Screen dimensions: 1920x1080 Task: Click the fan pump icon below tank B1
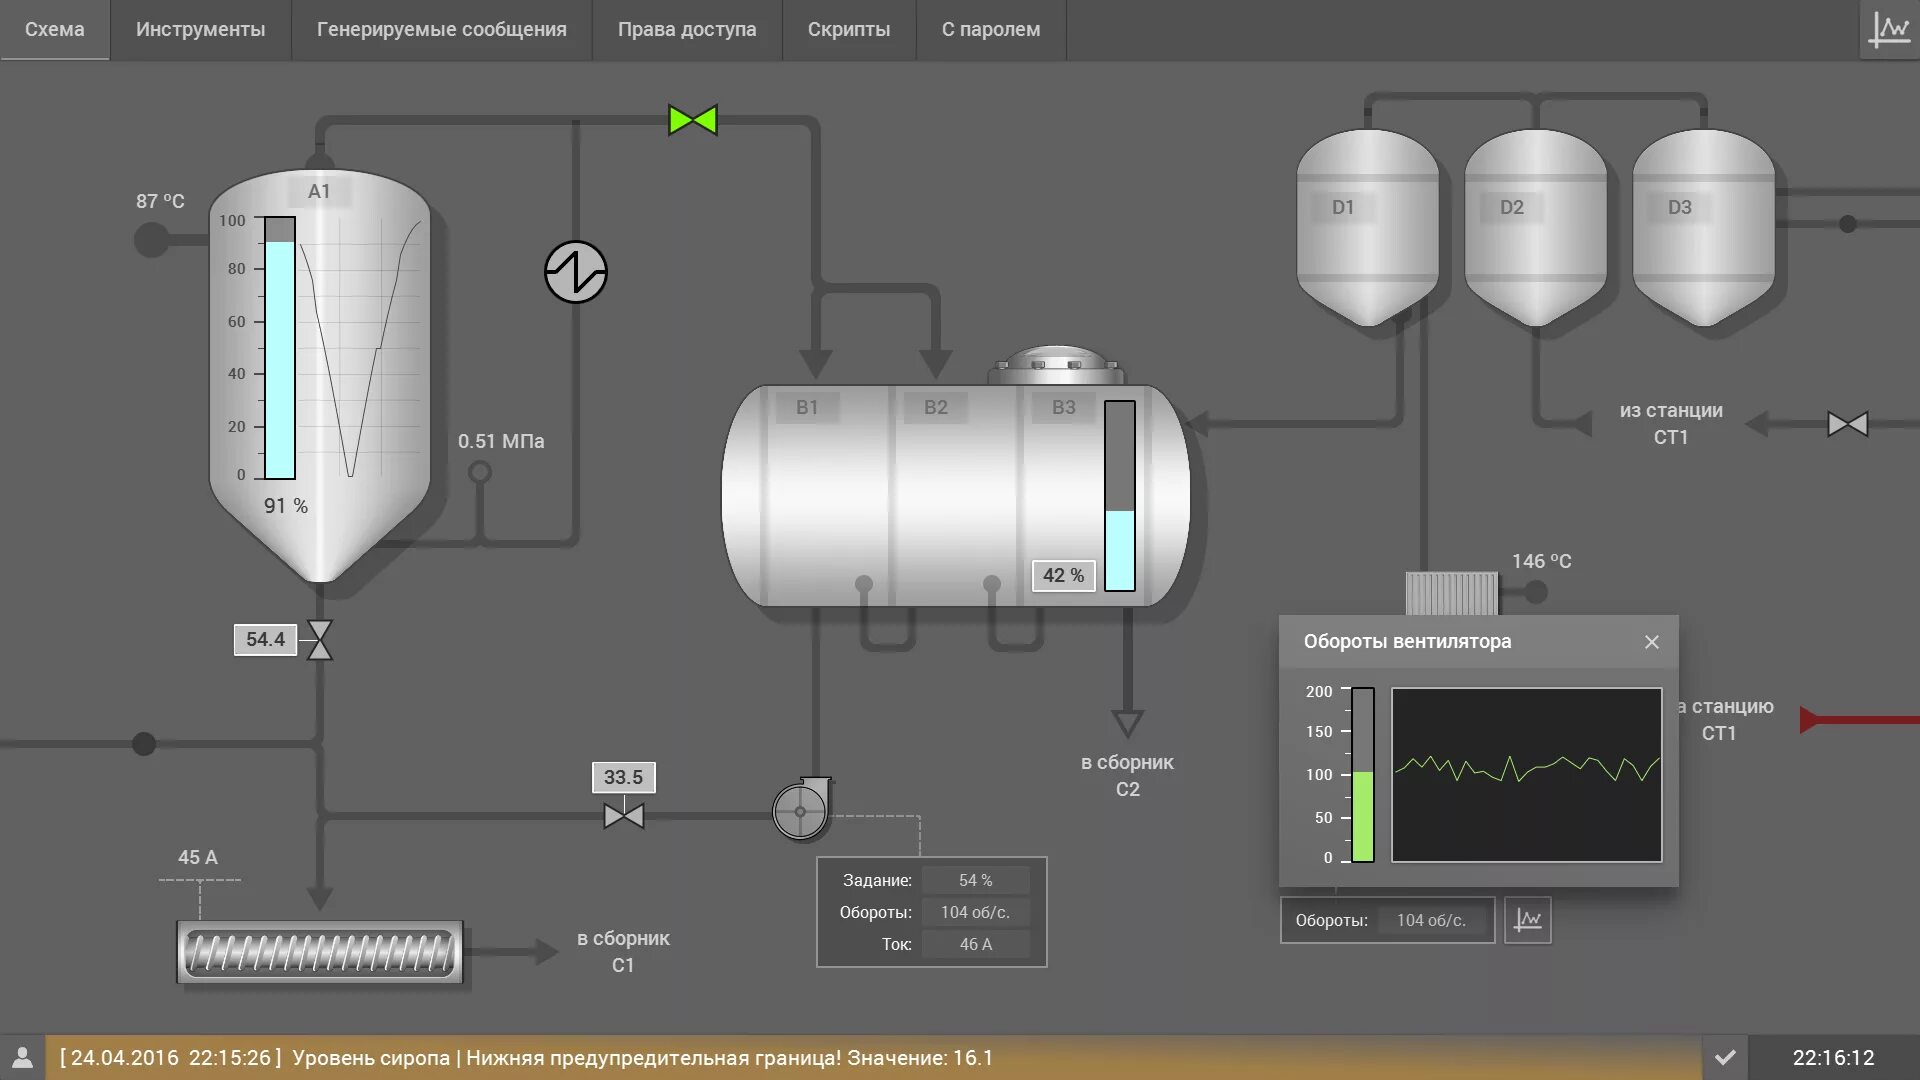tap(801, 810)
